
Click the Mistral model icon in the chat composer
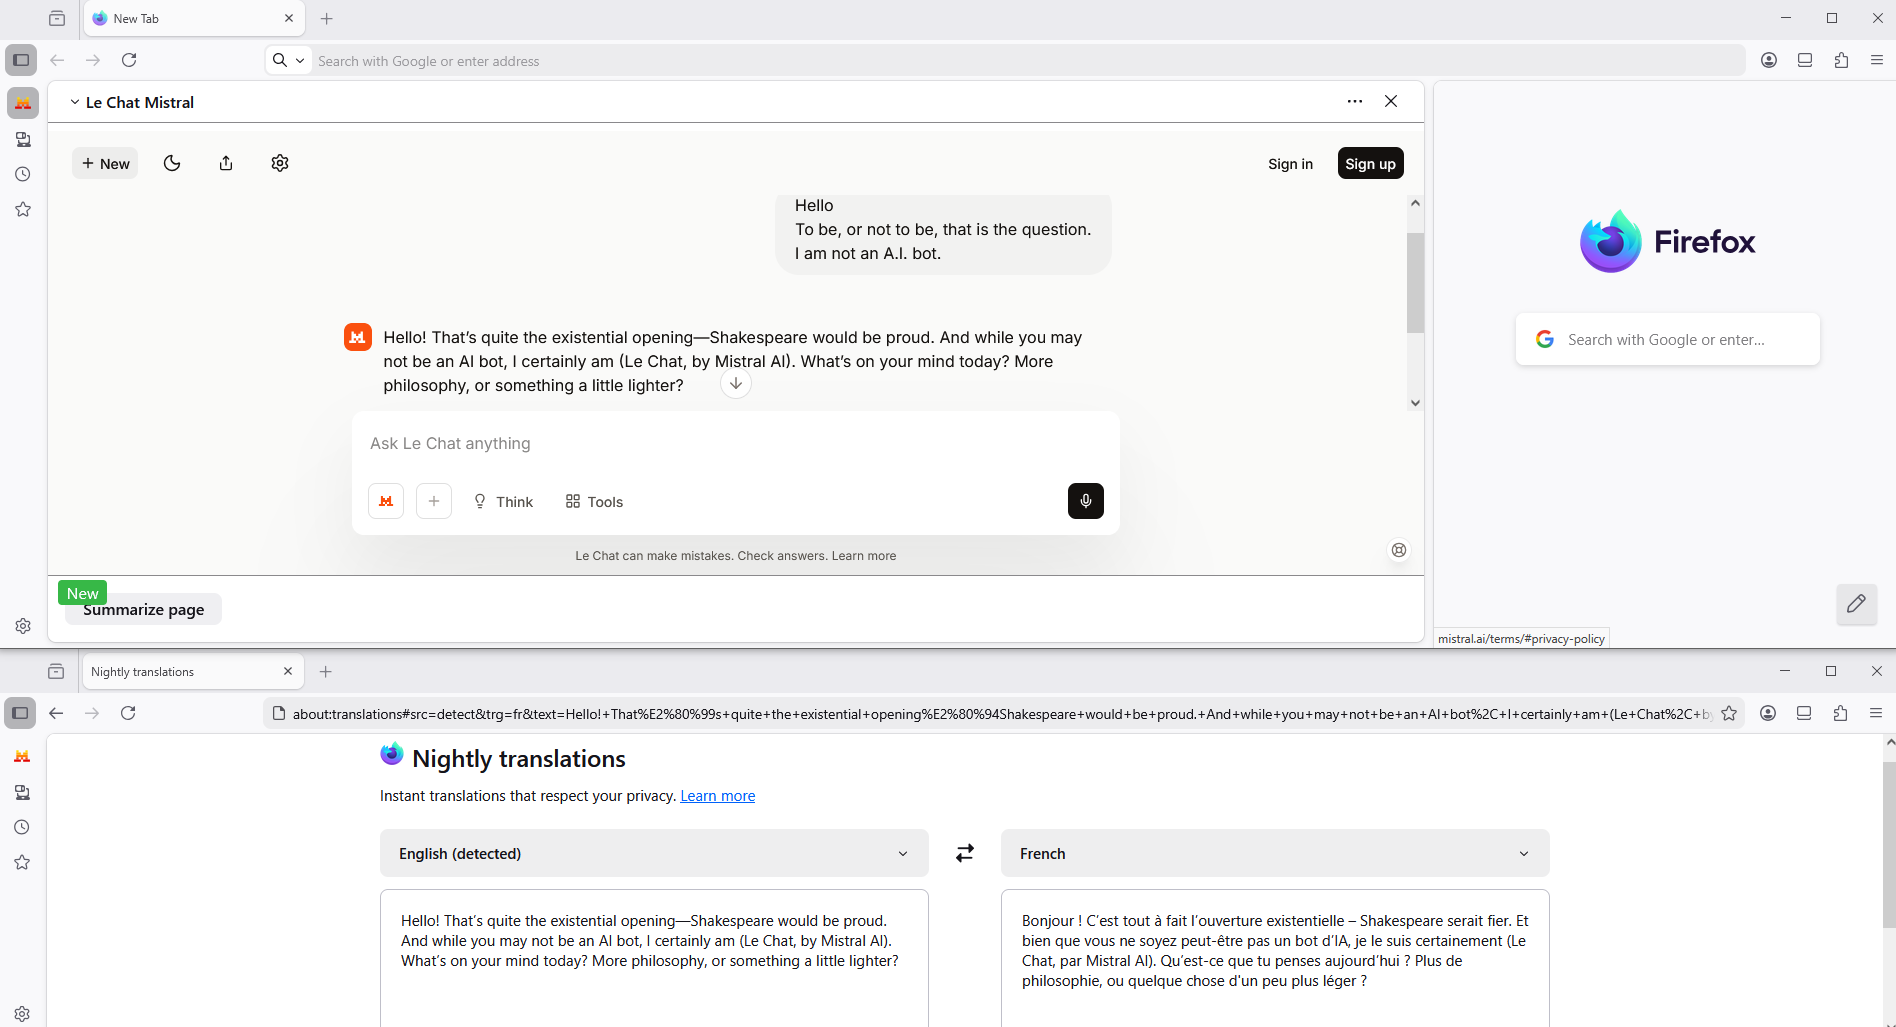(x=386, y=501)
